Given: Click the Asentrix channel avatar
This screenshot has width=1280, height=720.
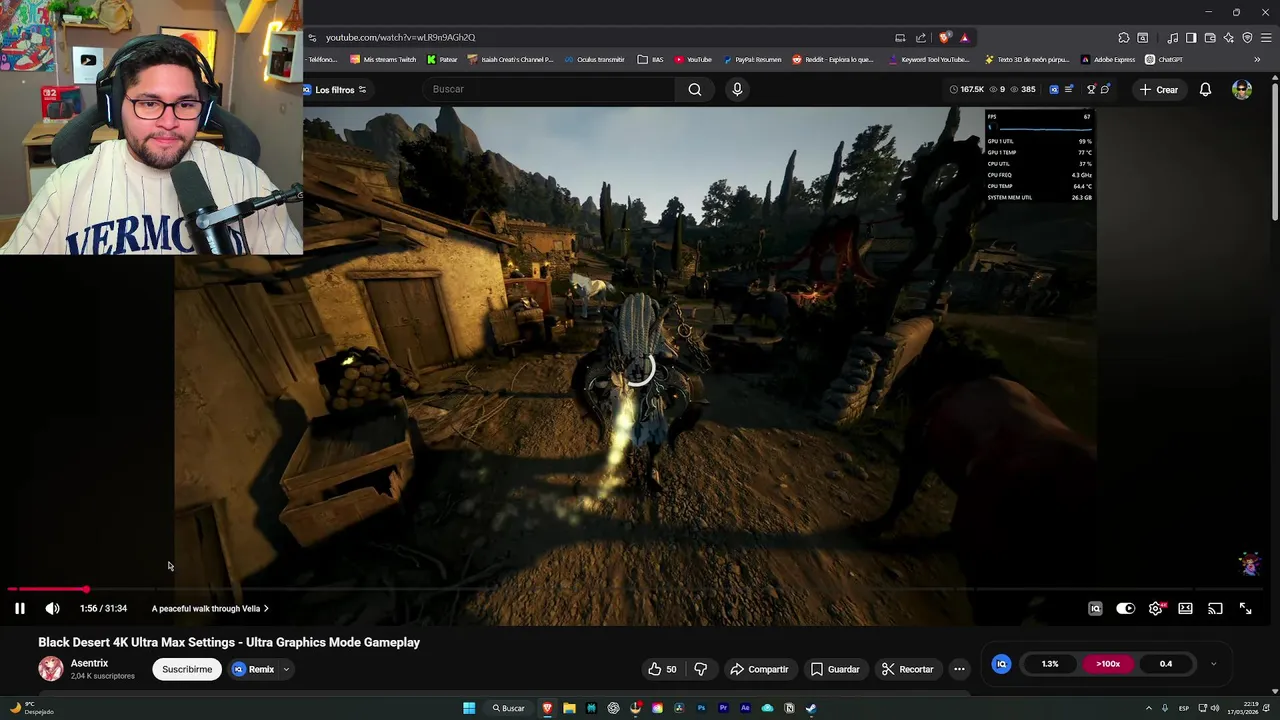Looking at the screenshot, I should (x=51, y=668).
